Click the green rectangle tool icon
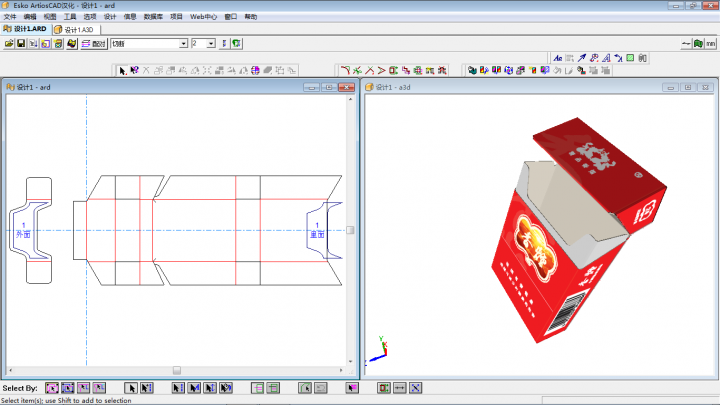Image resolution: width=720 pixels, height=405 pixels. [630, 58]
